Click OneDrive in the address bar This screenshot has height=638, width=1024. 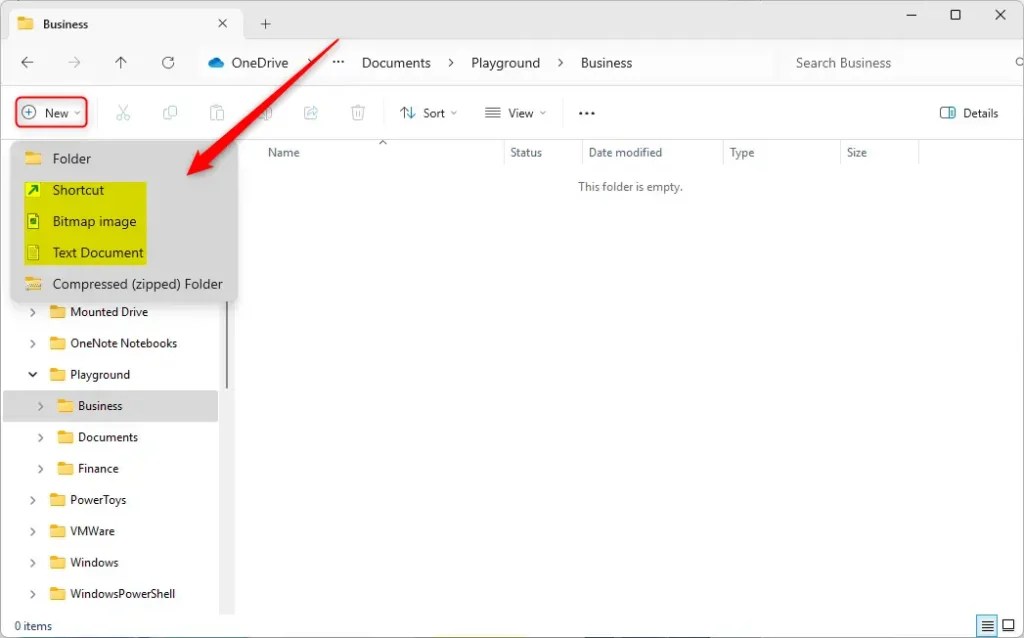(x=260, y=63)
